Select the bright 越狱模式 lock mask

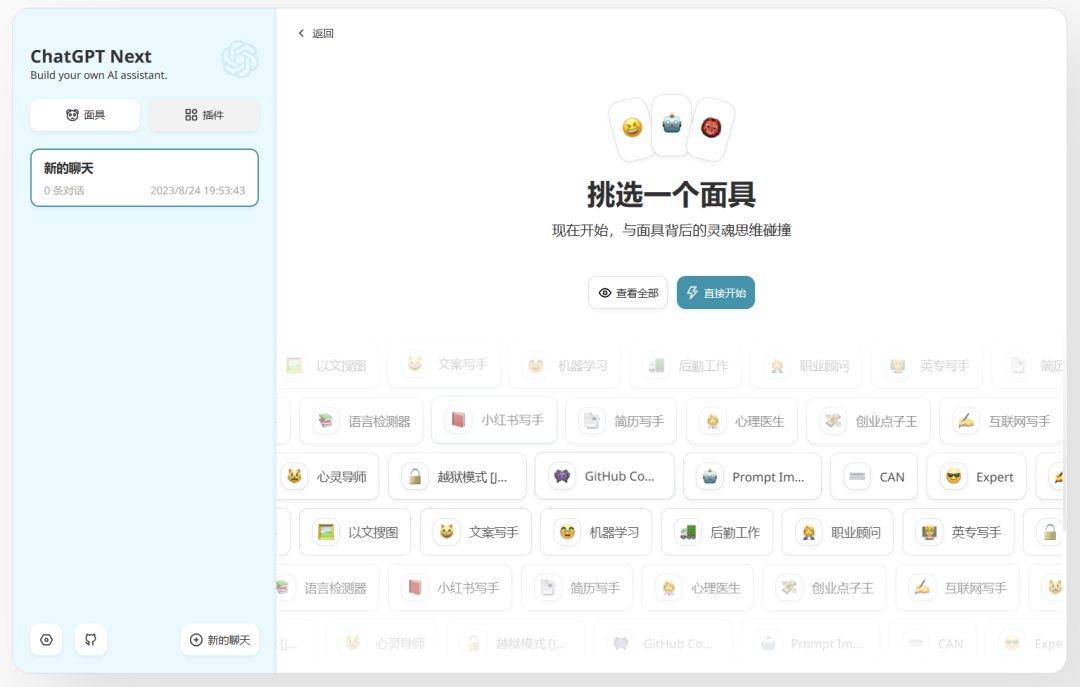[x=457, y=477]
